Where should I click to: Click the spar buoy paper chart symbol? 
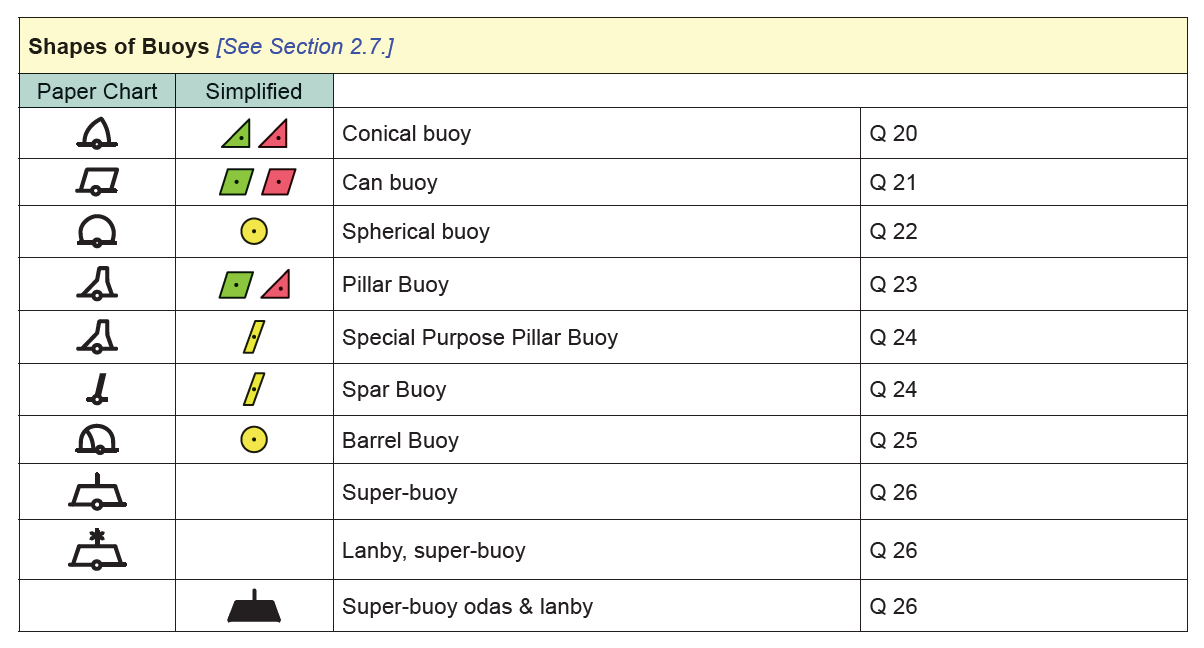tap(97, 388)
